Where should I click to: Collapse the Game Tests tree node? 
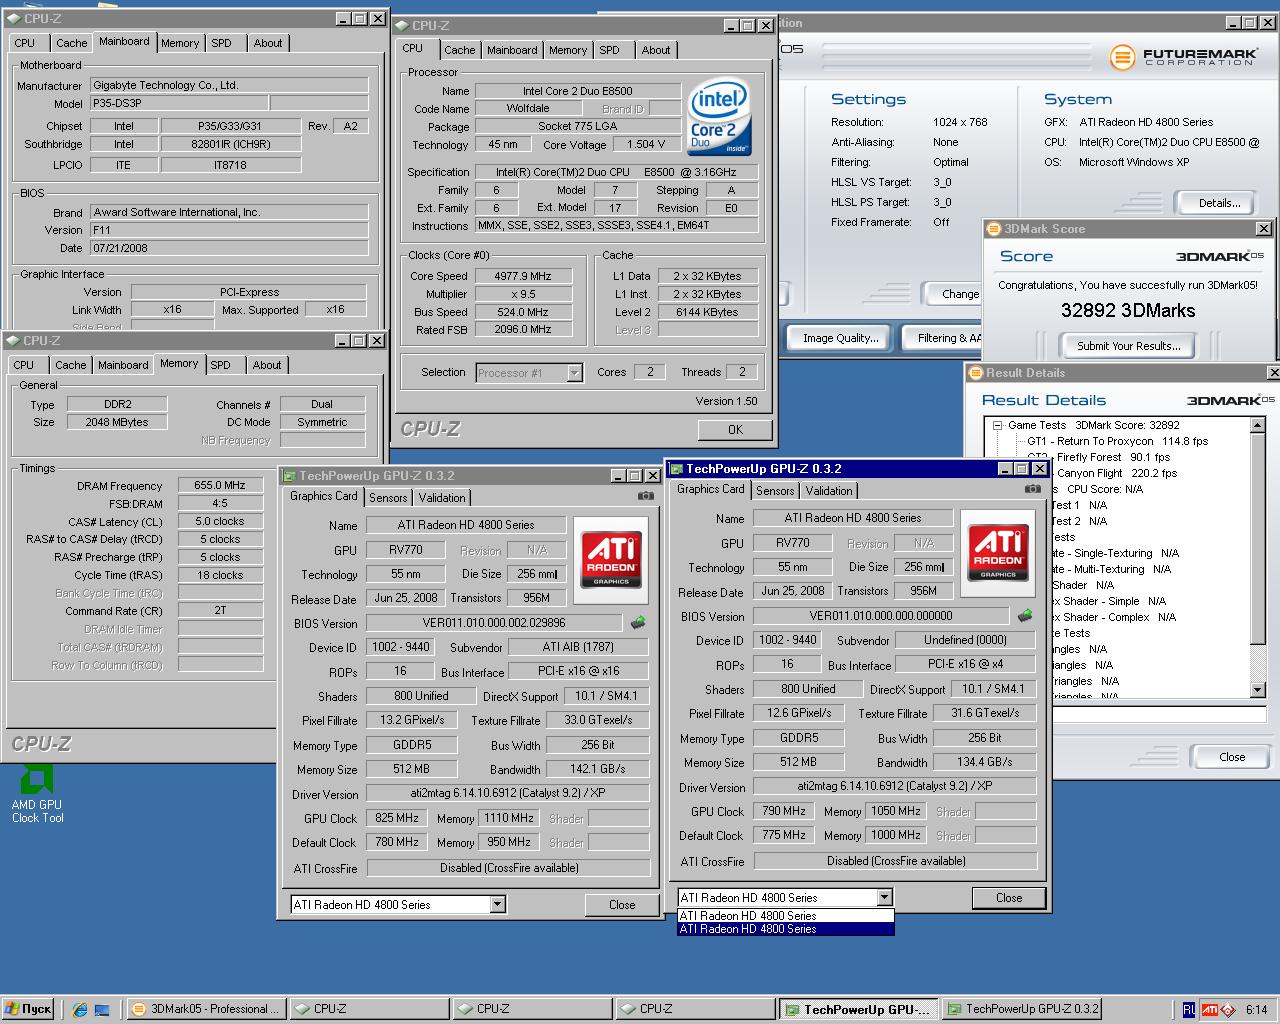997,425
